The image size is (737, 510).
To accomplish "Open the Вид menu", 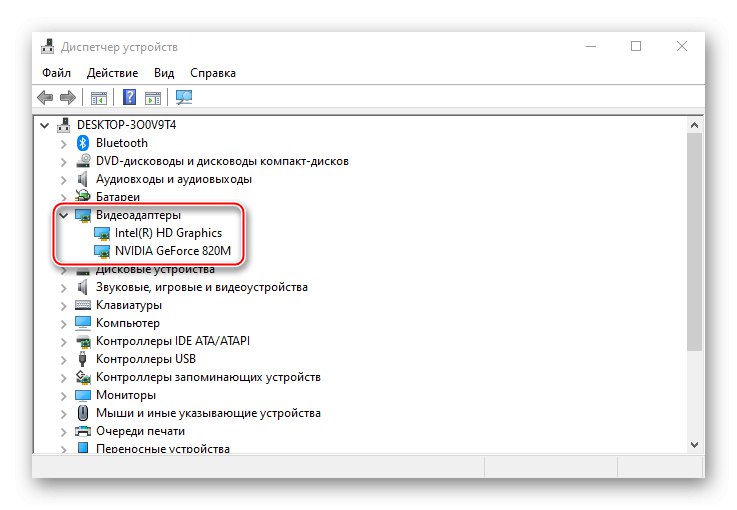I will 164,73.
